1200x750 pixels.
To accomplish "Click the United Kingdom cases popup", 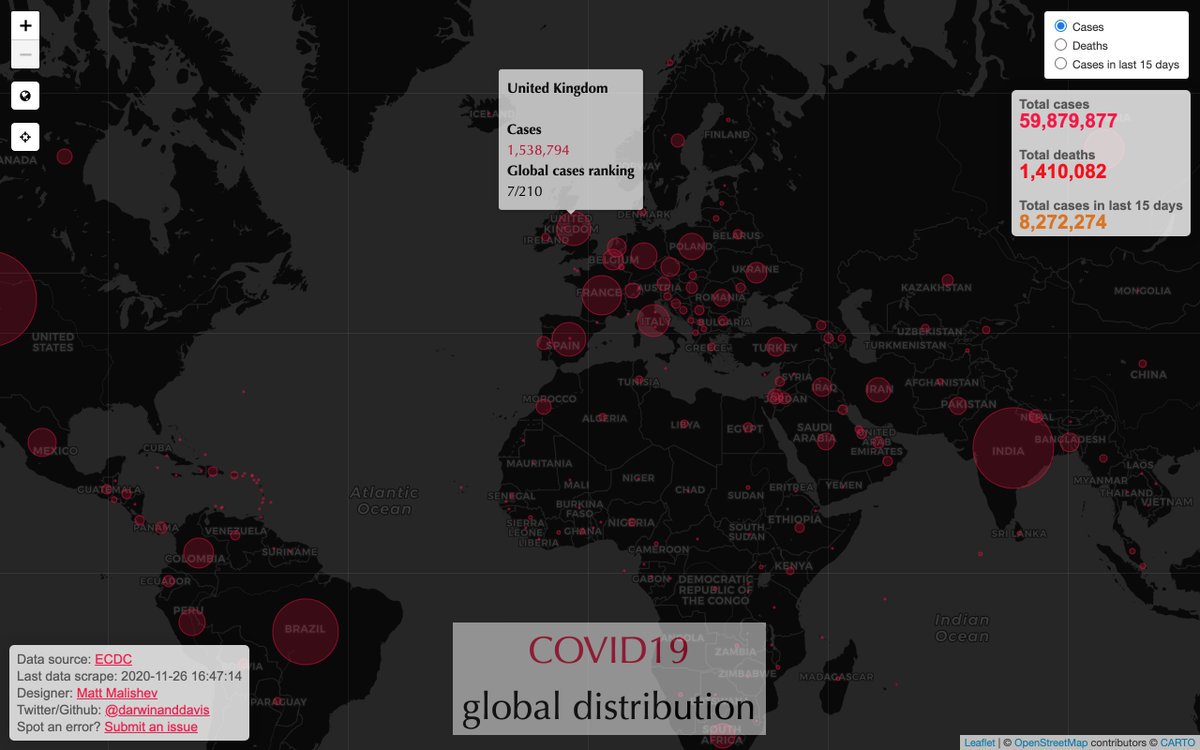I will coord(570,139).
